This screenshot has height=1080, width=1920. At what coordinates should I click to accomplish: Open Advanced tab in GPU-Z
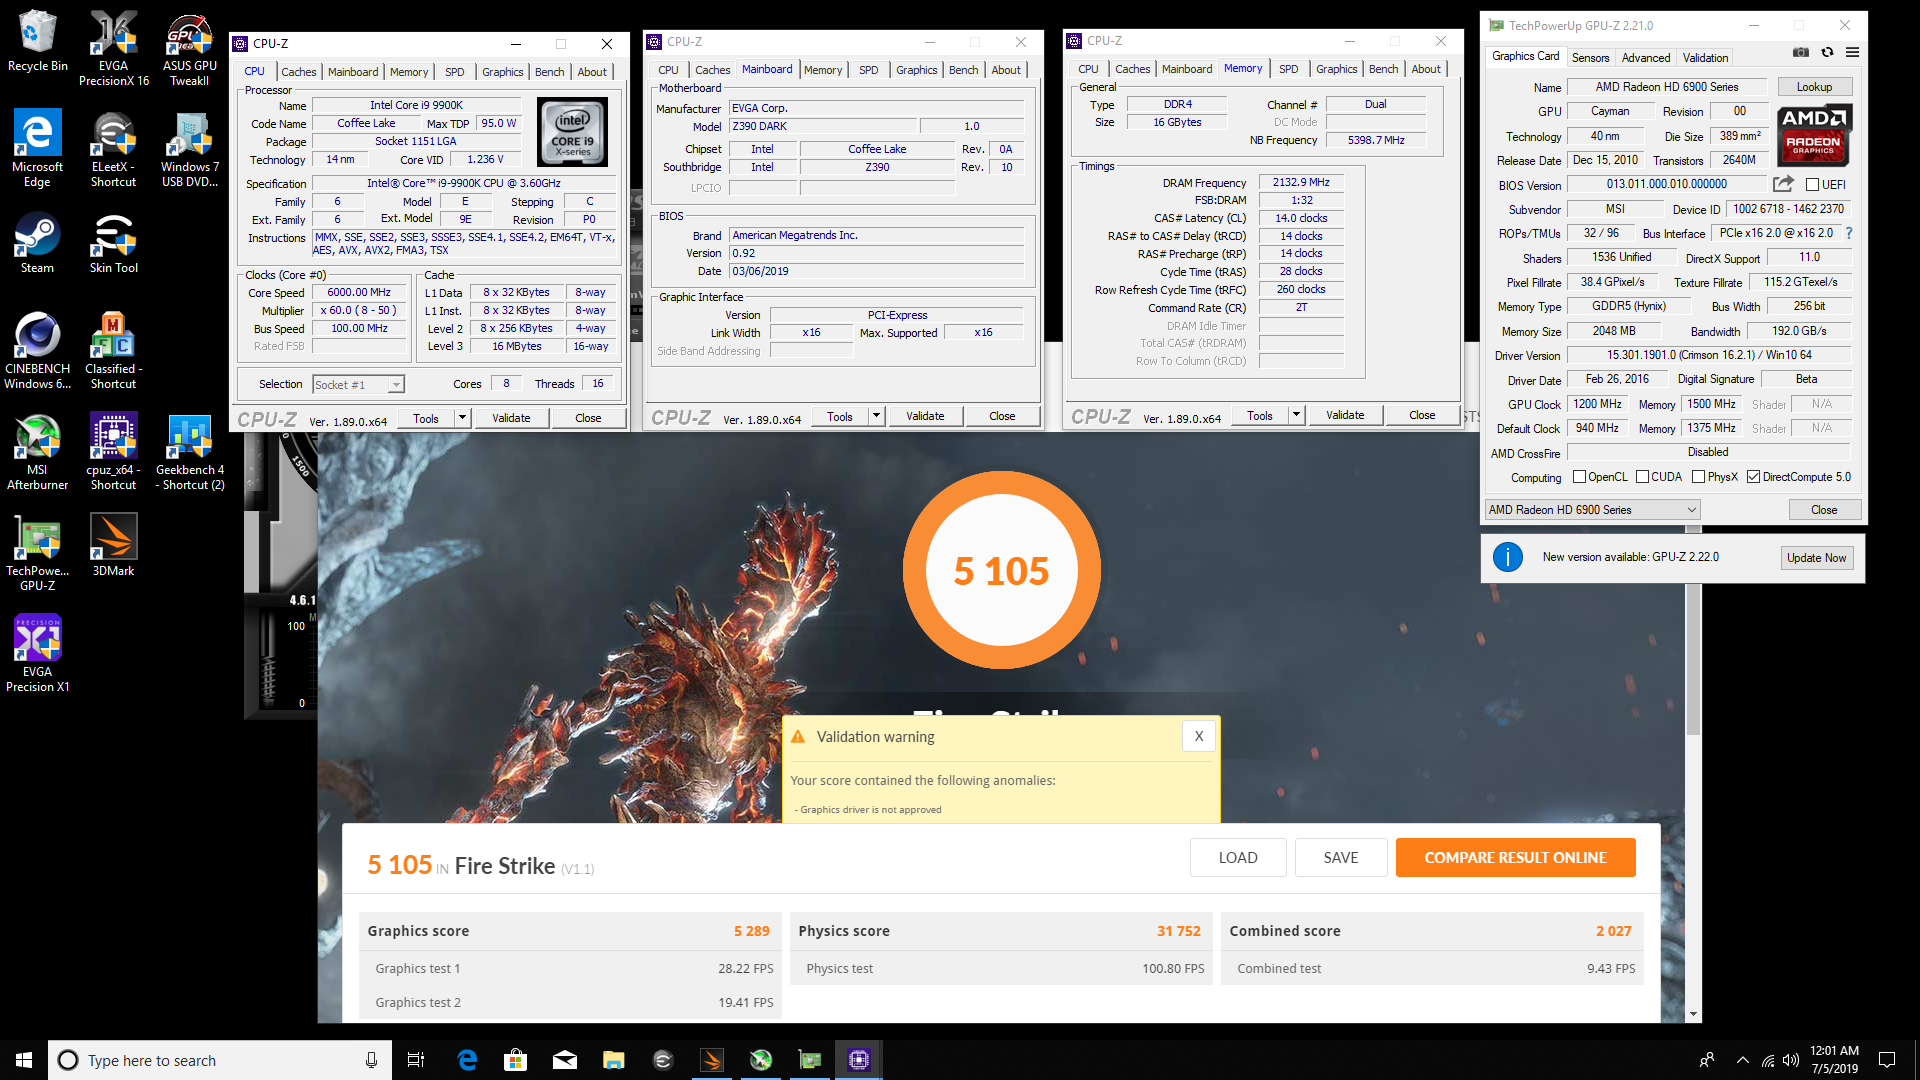coord(1646,58)
